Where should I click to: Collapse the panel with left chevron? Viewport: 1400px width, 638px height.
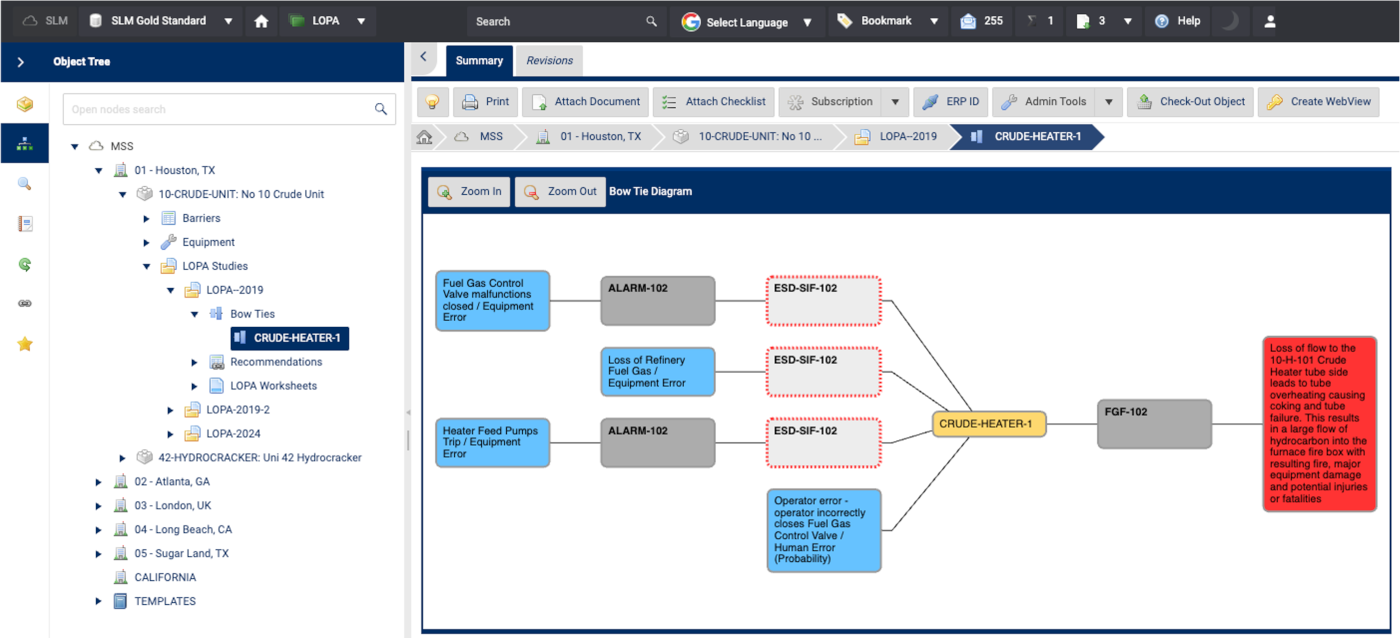[x=423, y=57]
